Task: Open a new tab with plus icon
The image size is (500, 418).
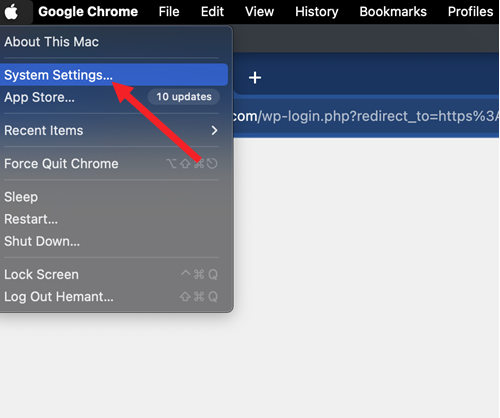Action: [255, 78]
